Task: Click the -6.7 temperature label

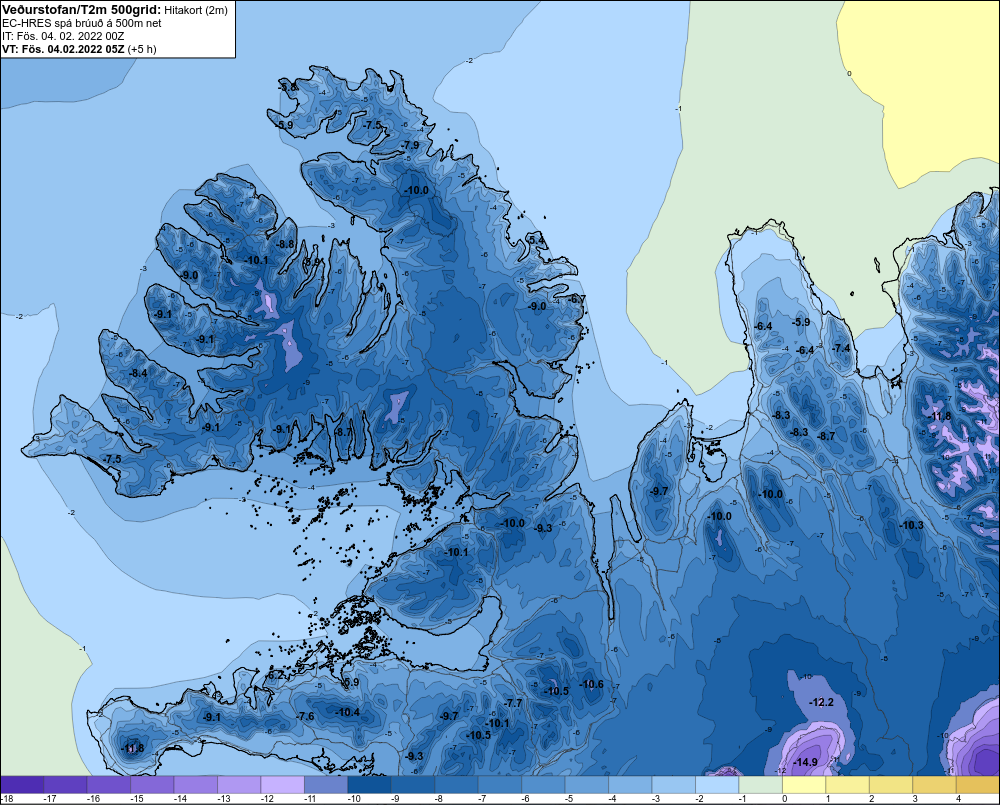Action: coord(577,299)
